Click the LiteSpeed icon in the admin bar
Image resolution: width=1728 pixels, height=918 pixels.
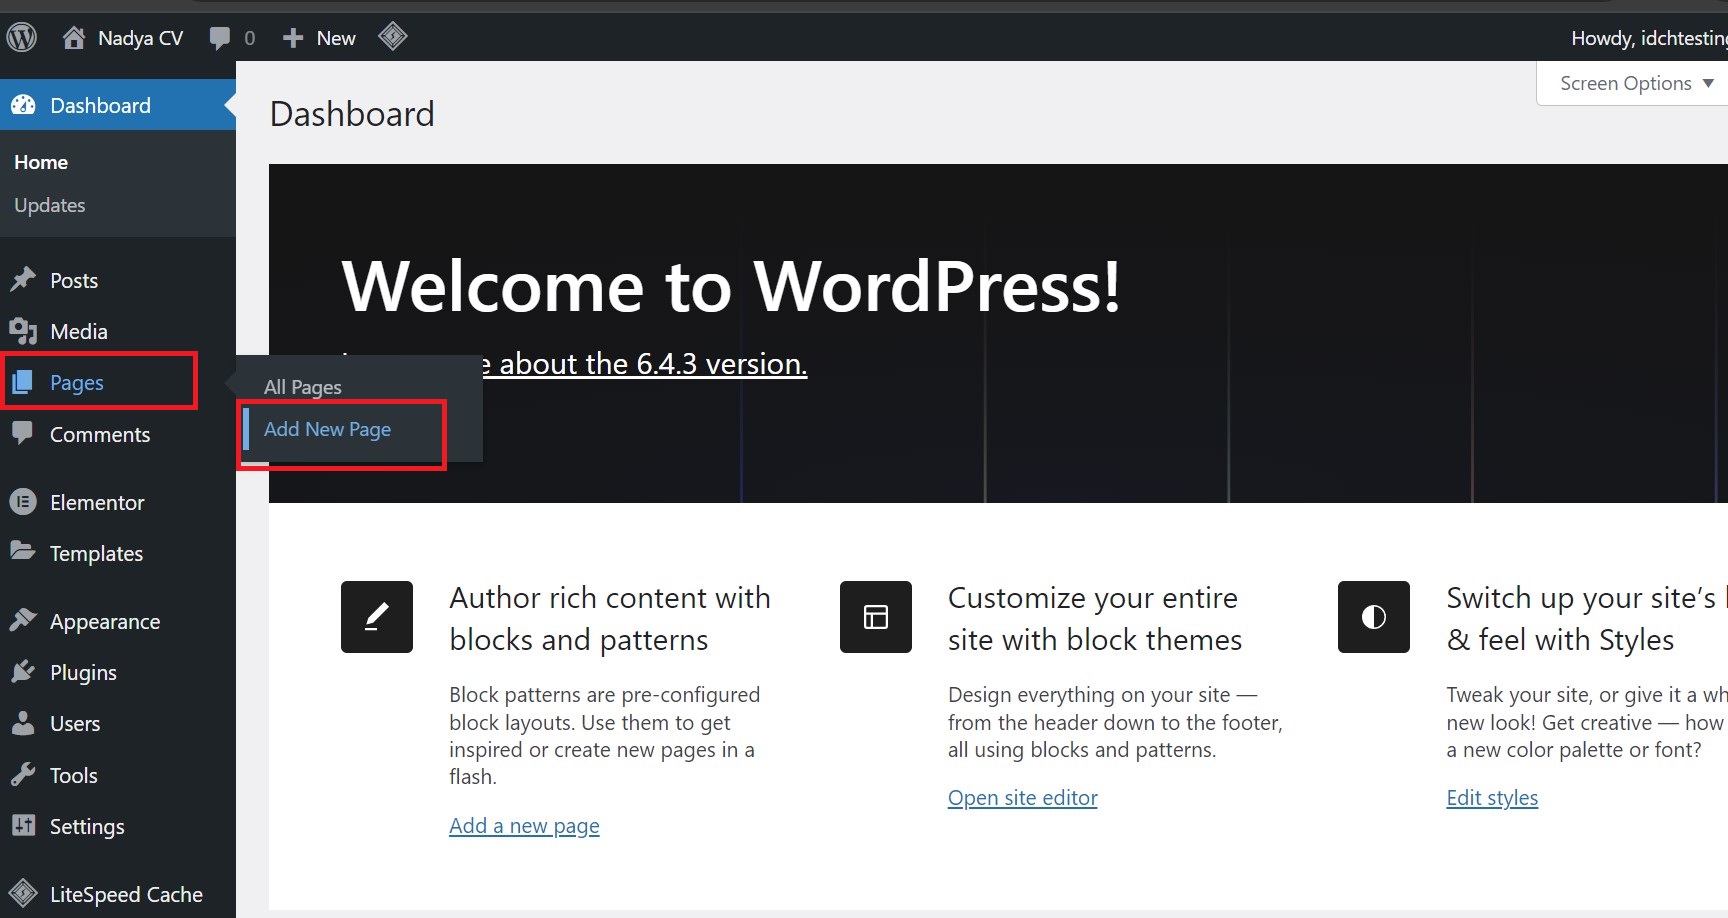pyautogui.click(x=393, y=37)
